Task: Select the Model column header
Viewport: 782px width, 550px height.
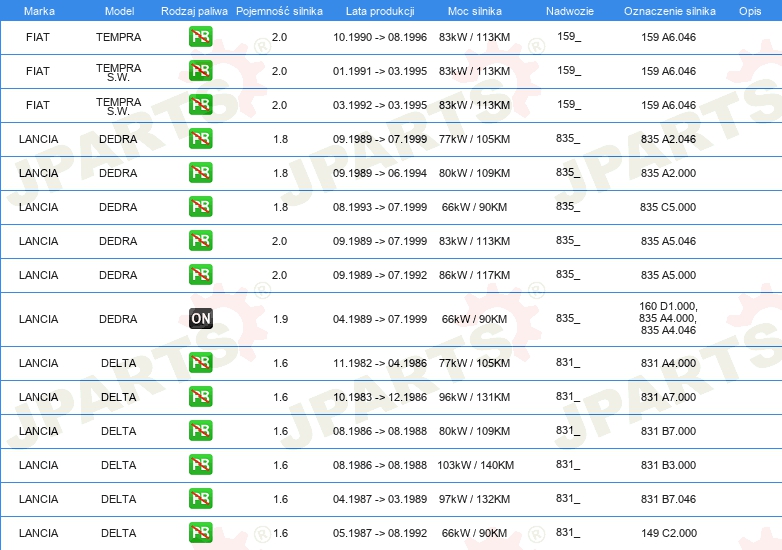Action: coord(119,11)
